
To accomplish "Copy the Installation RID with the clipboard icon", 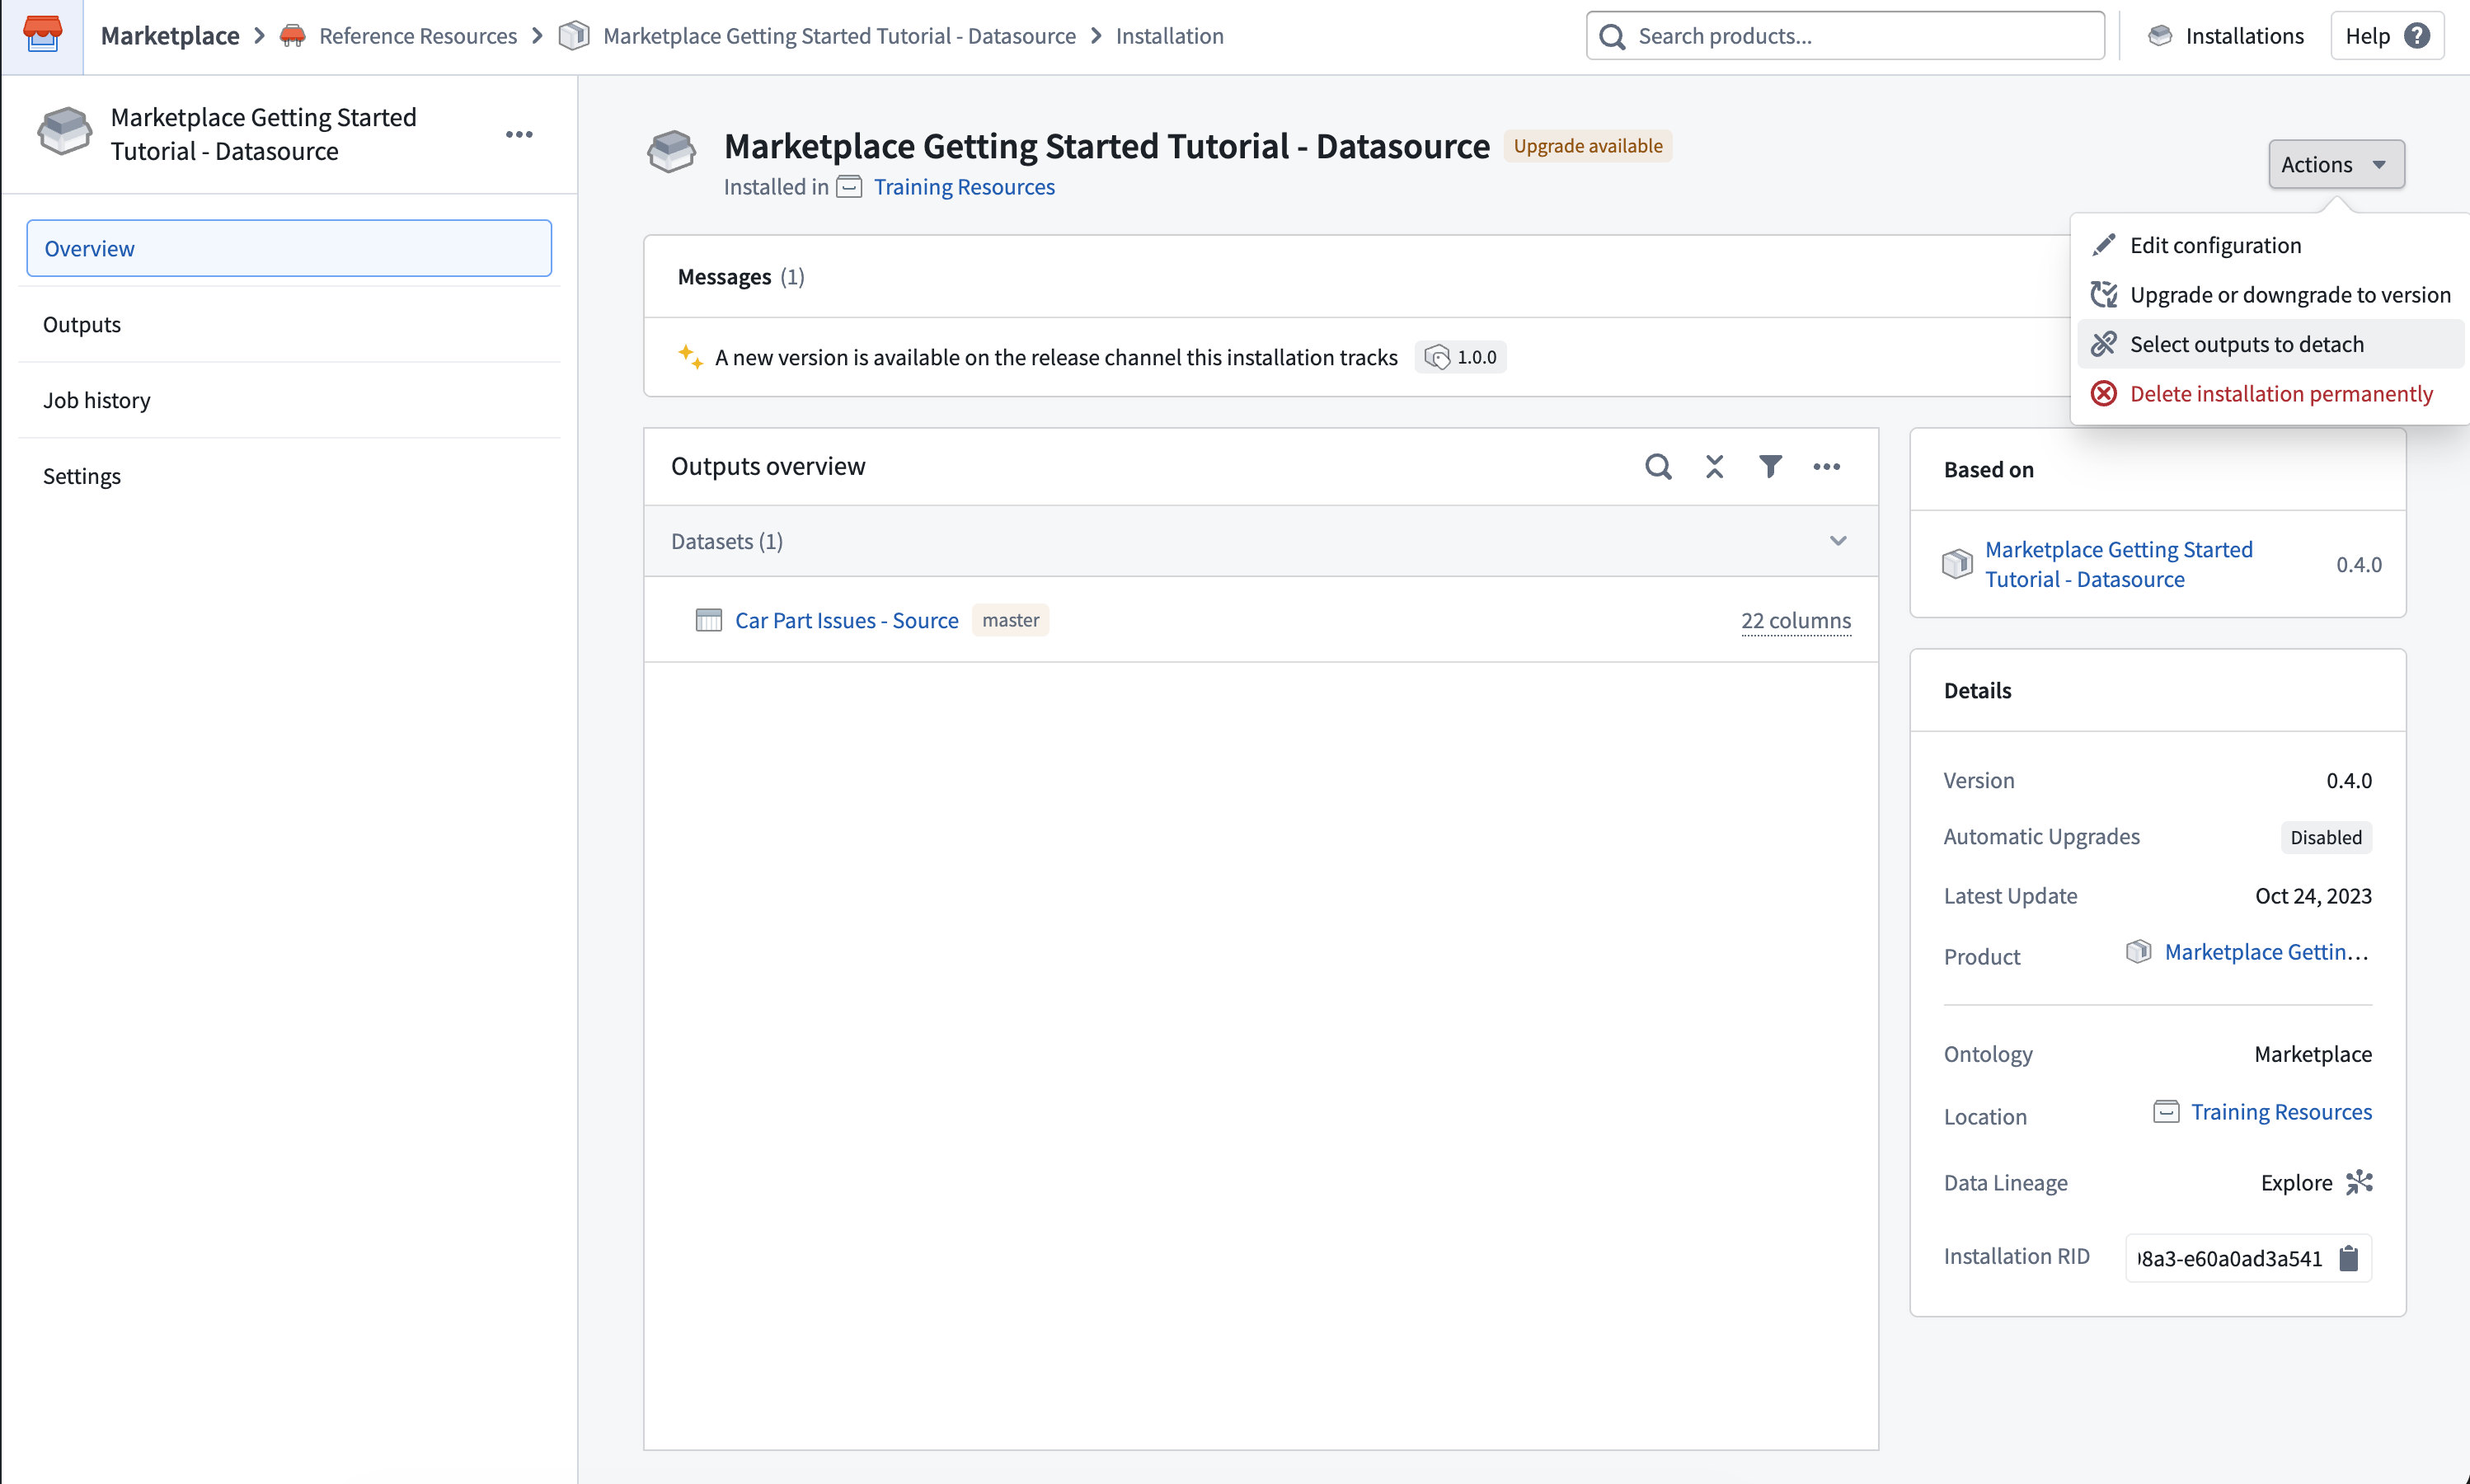I will [x=2349, y=1258].
